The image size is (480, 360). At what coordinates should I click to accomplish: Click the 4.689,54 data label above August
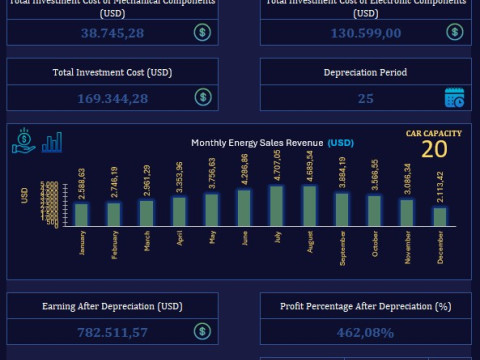click(x=310, y=166)
